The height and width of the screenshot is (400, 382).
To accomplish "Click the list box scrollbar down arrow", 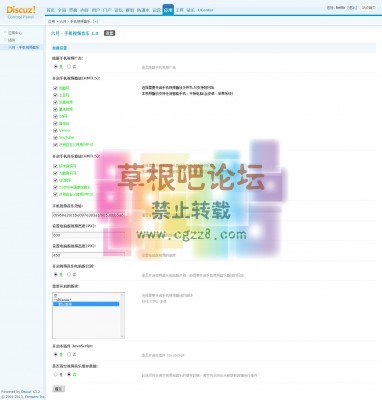I will click(x=122, y=336).
